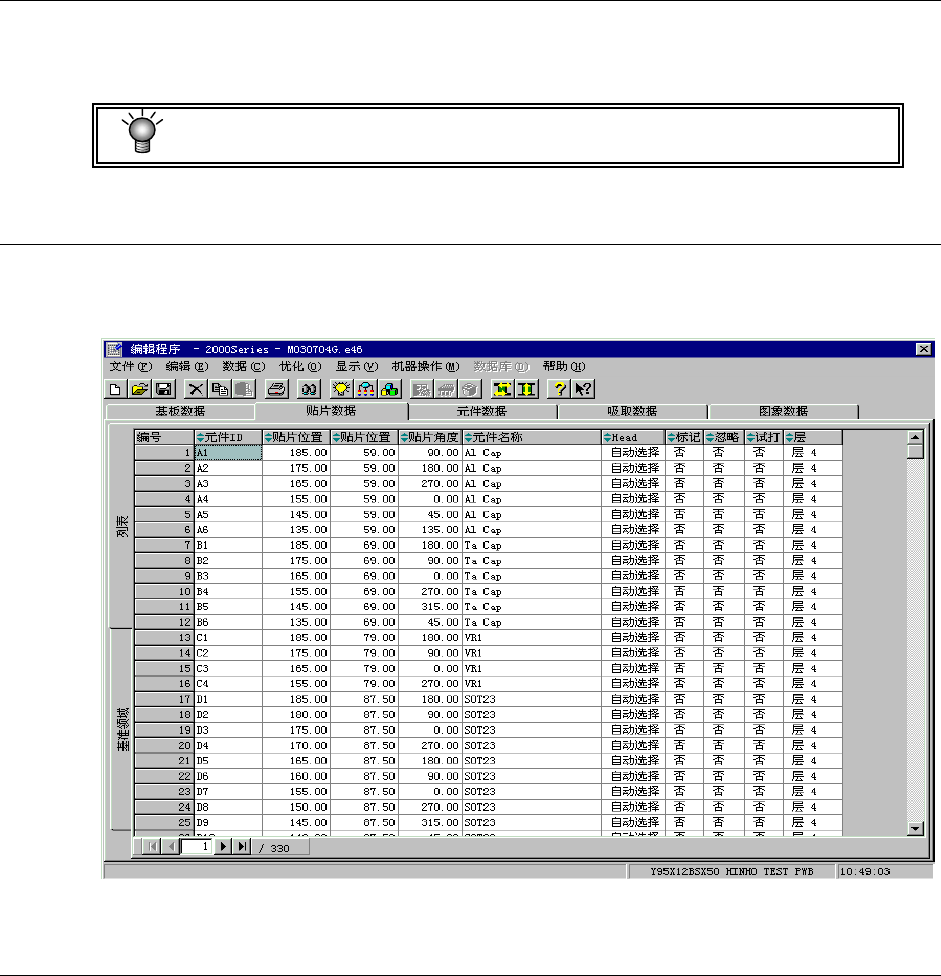The image size is (941, 976).
Task: Click the SOT23 name cell in row D7
Action: point(532,792)
